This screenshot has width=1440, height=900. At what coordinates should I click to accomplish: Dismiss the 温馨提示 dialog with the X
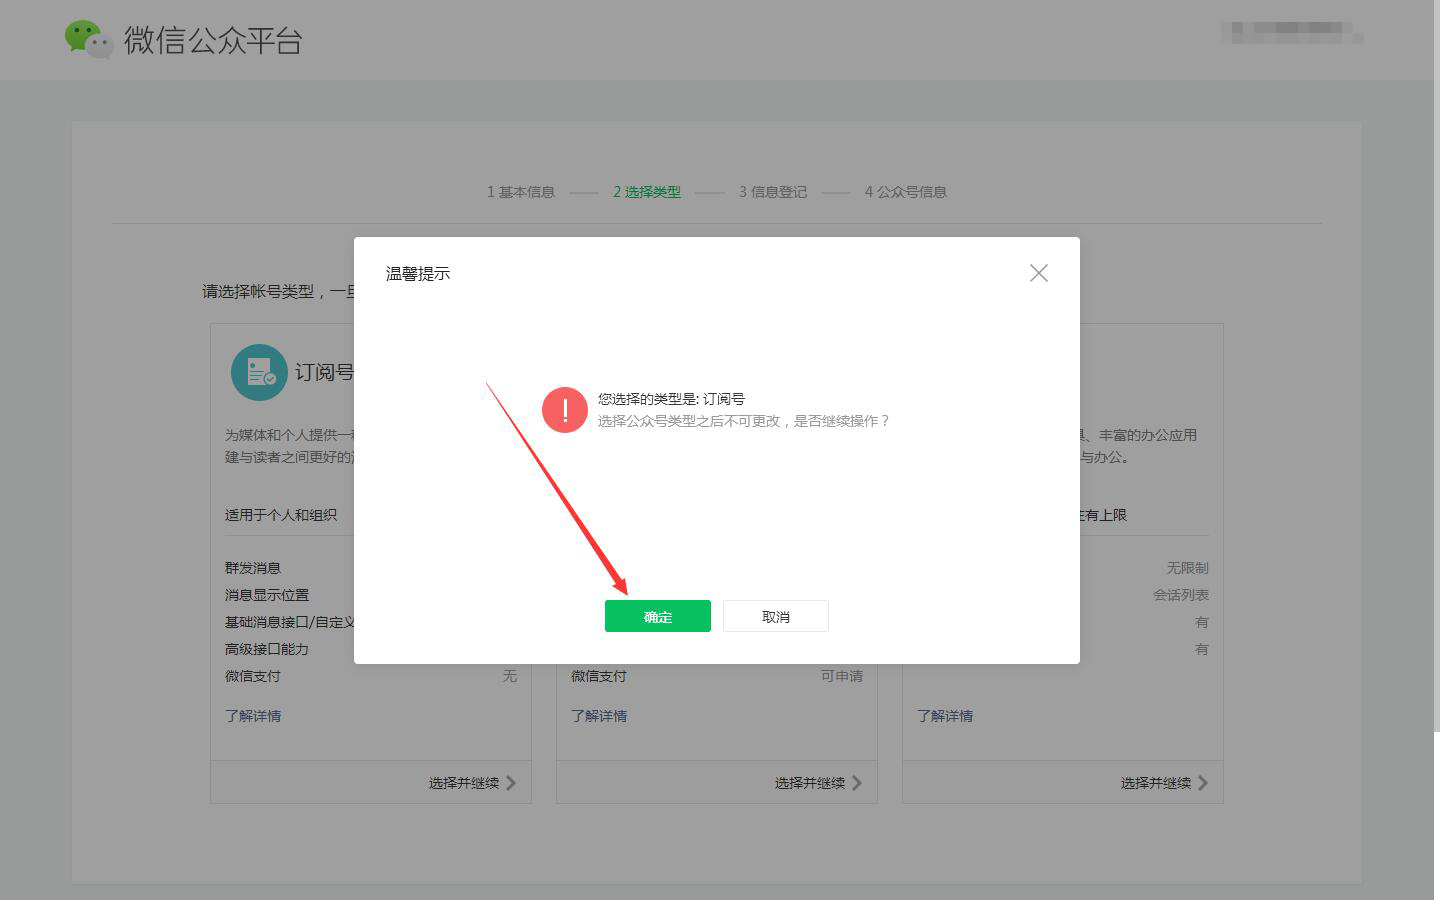tap(1038, 272)
